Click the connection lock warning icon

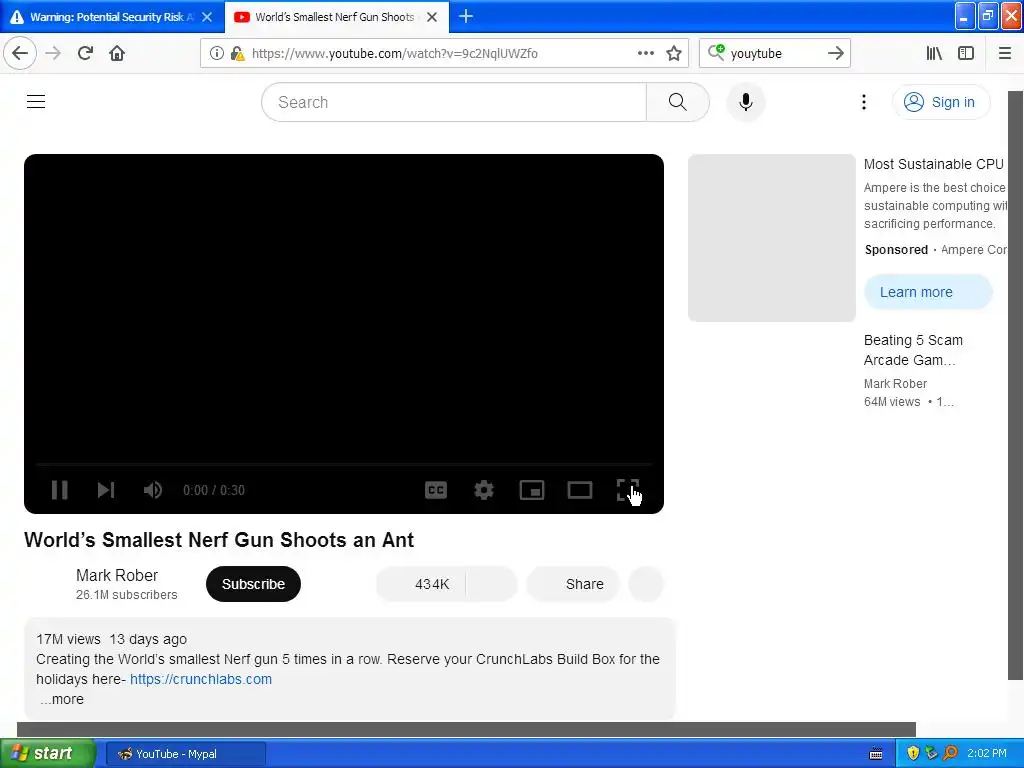(237, 53)
